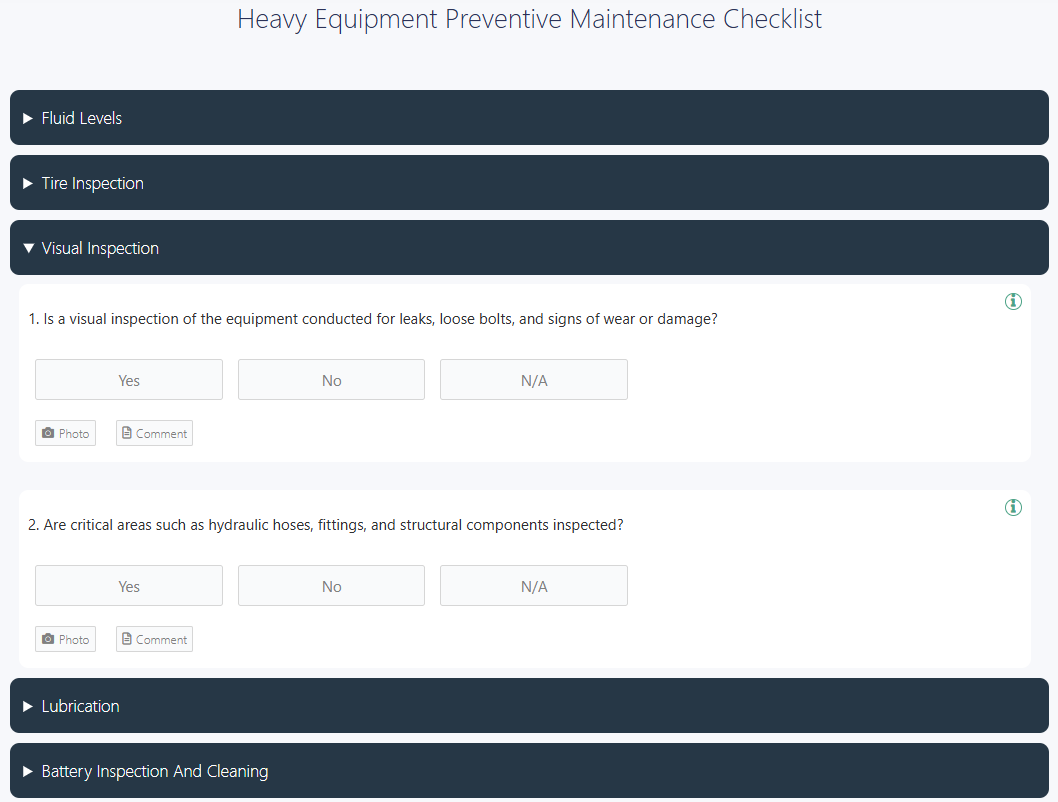Expand the Lubrication section
Viewport: 1058px width, 802px height.
pos(529,706)
